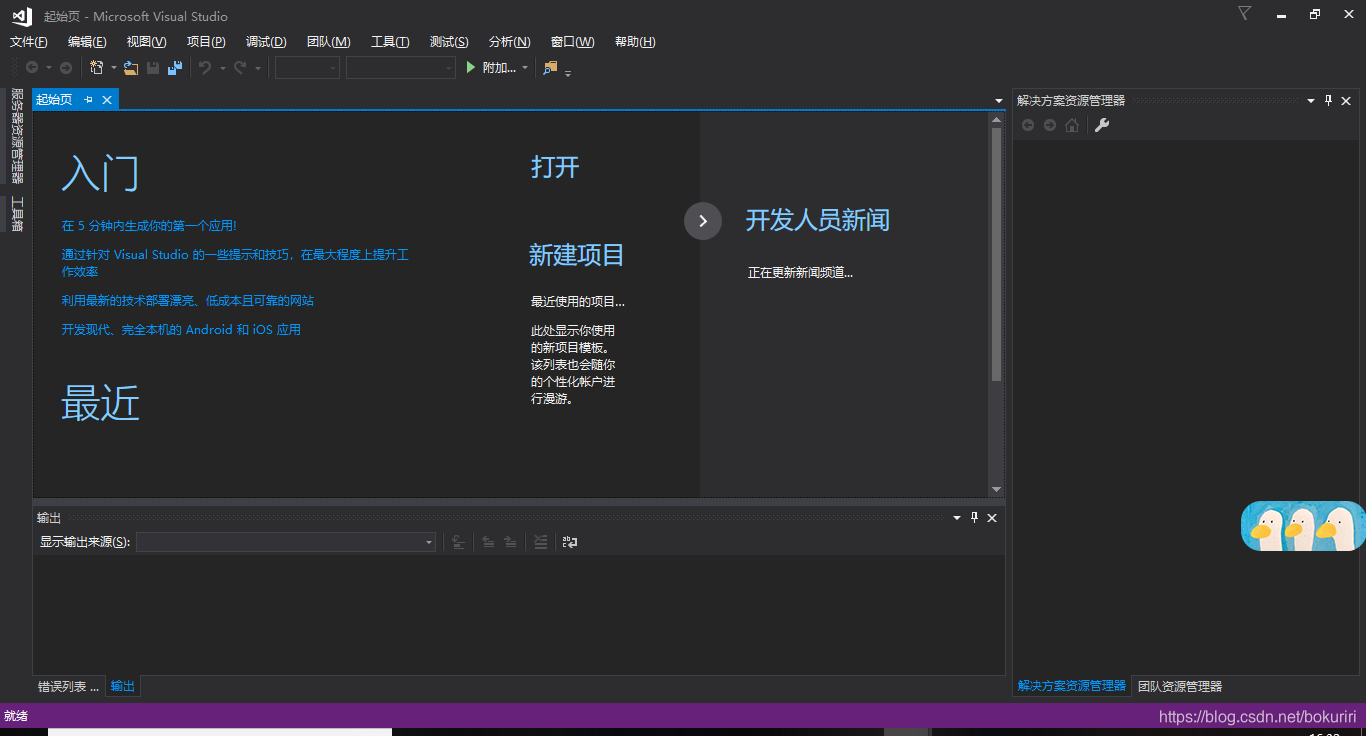
Task: Click the 新建项目 heading link
Action: point(577,255)
